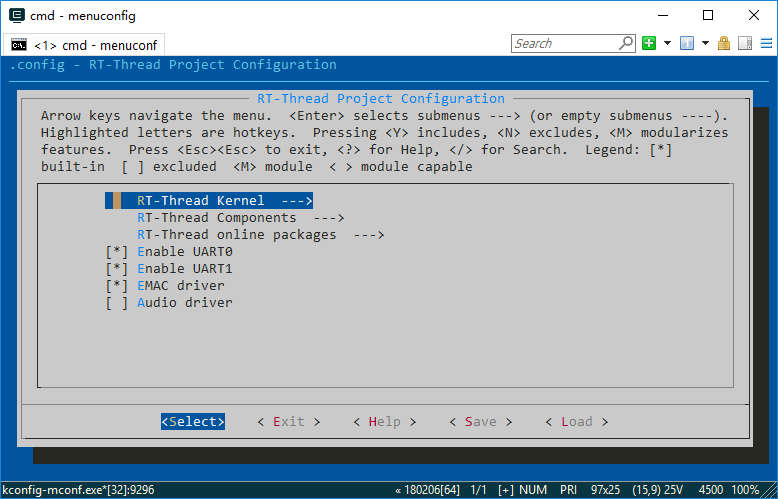Click into the Search input field
Viewport: 778px width, 499px height.
click(x=564, y=44)
